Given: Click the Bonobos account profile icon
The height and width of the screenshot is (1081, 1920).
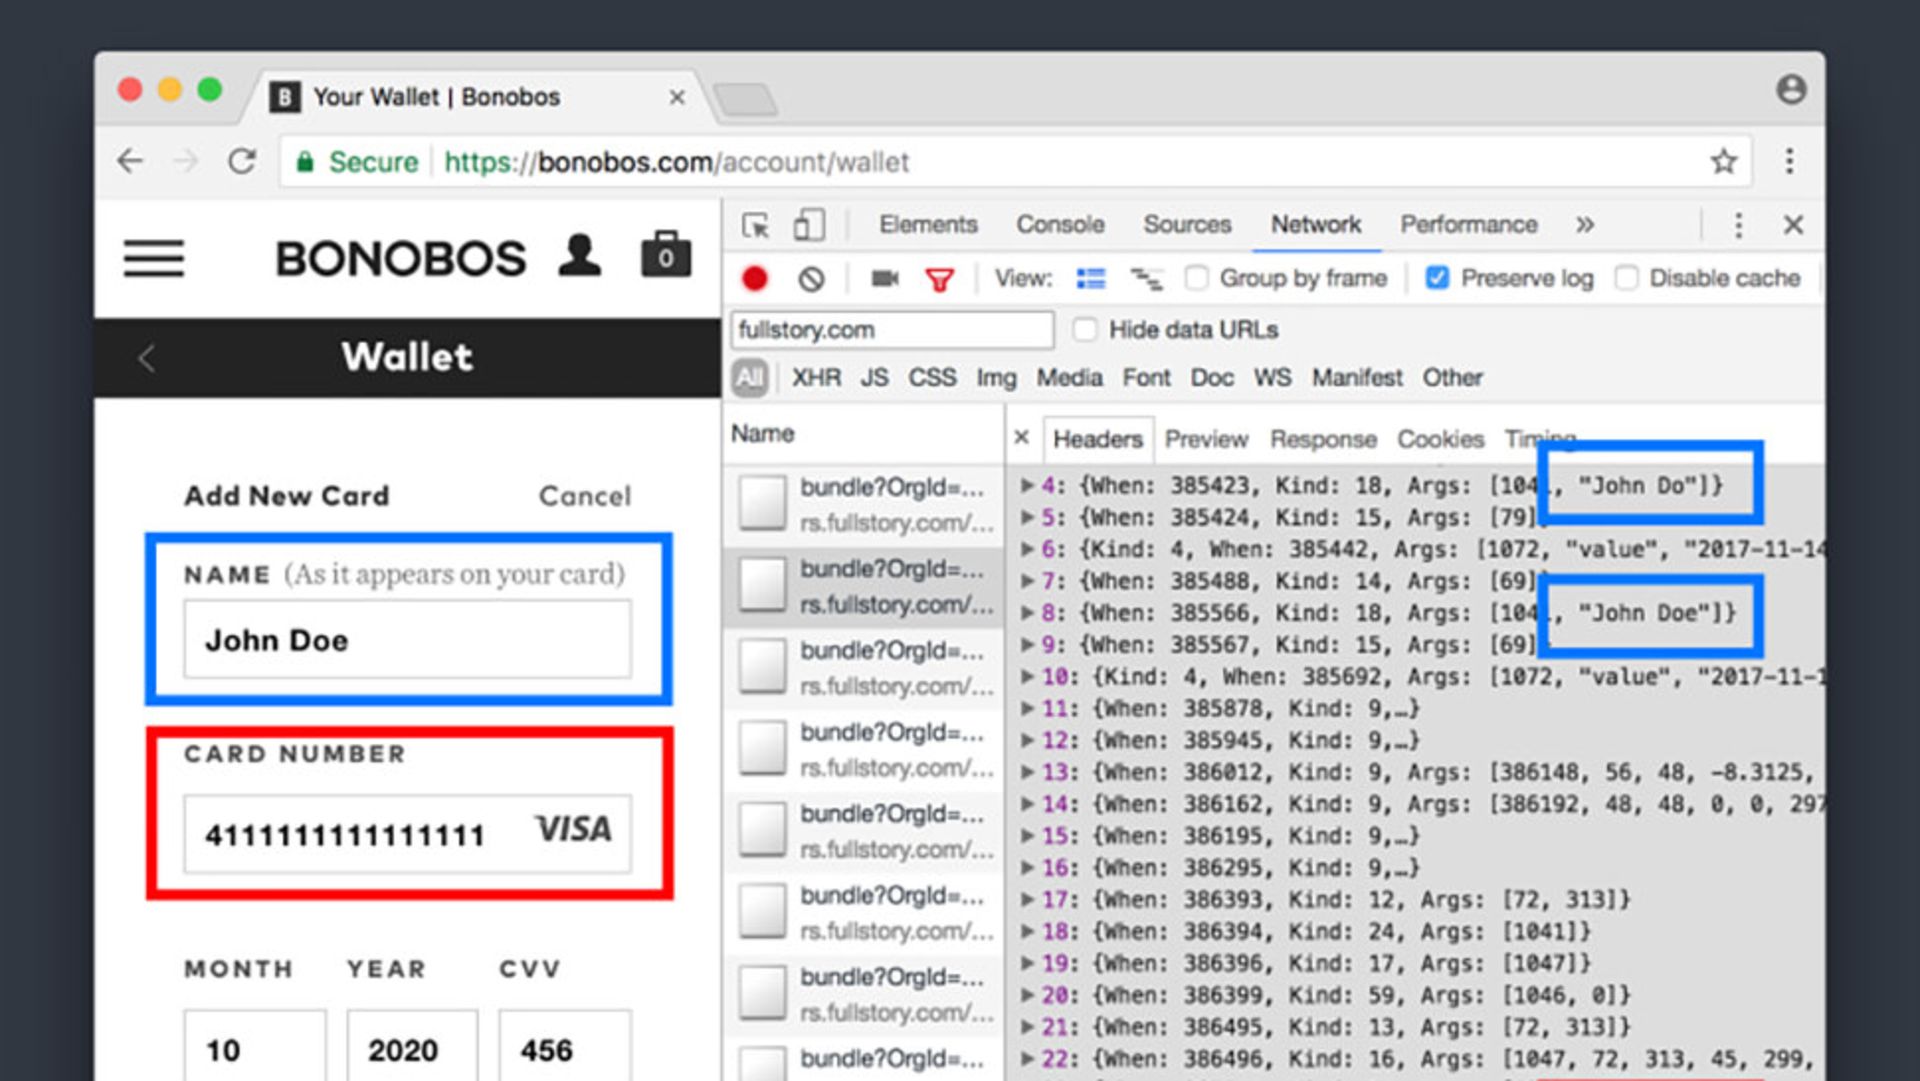Looking at the screenshot, I should click(x=579, y=255).
